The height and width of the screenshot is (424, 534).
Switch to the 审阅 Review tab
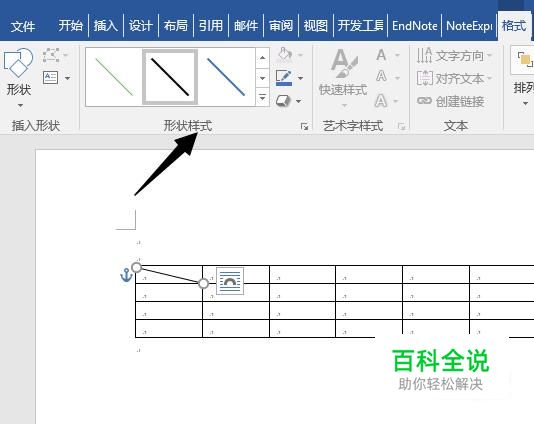click(x=281, y=26)
